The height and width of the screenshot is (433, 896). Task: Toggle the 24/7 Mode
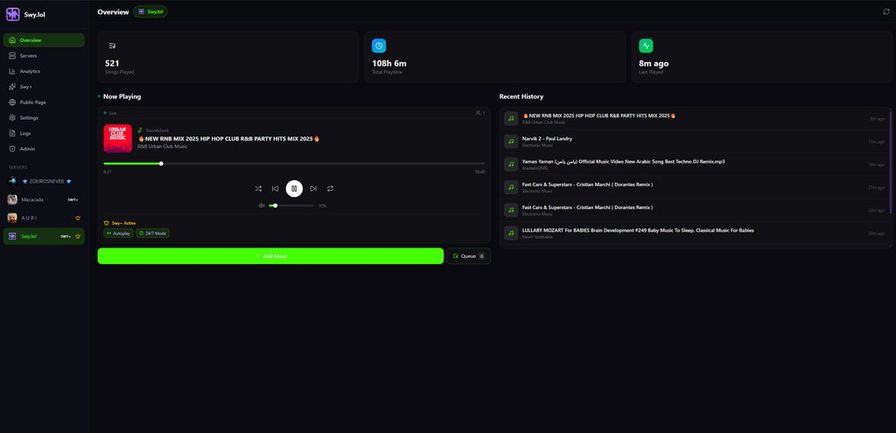pos(152,233)
